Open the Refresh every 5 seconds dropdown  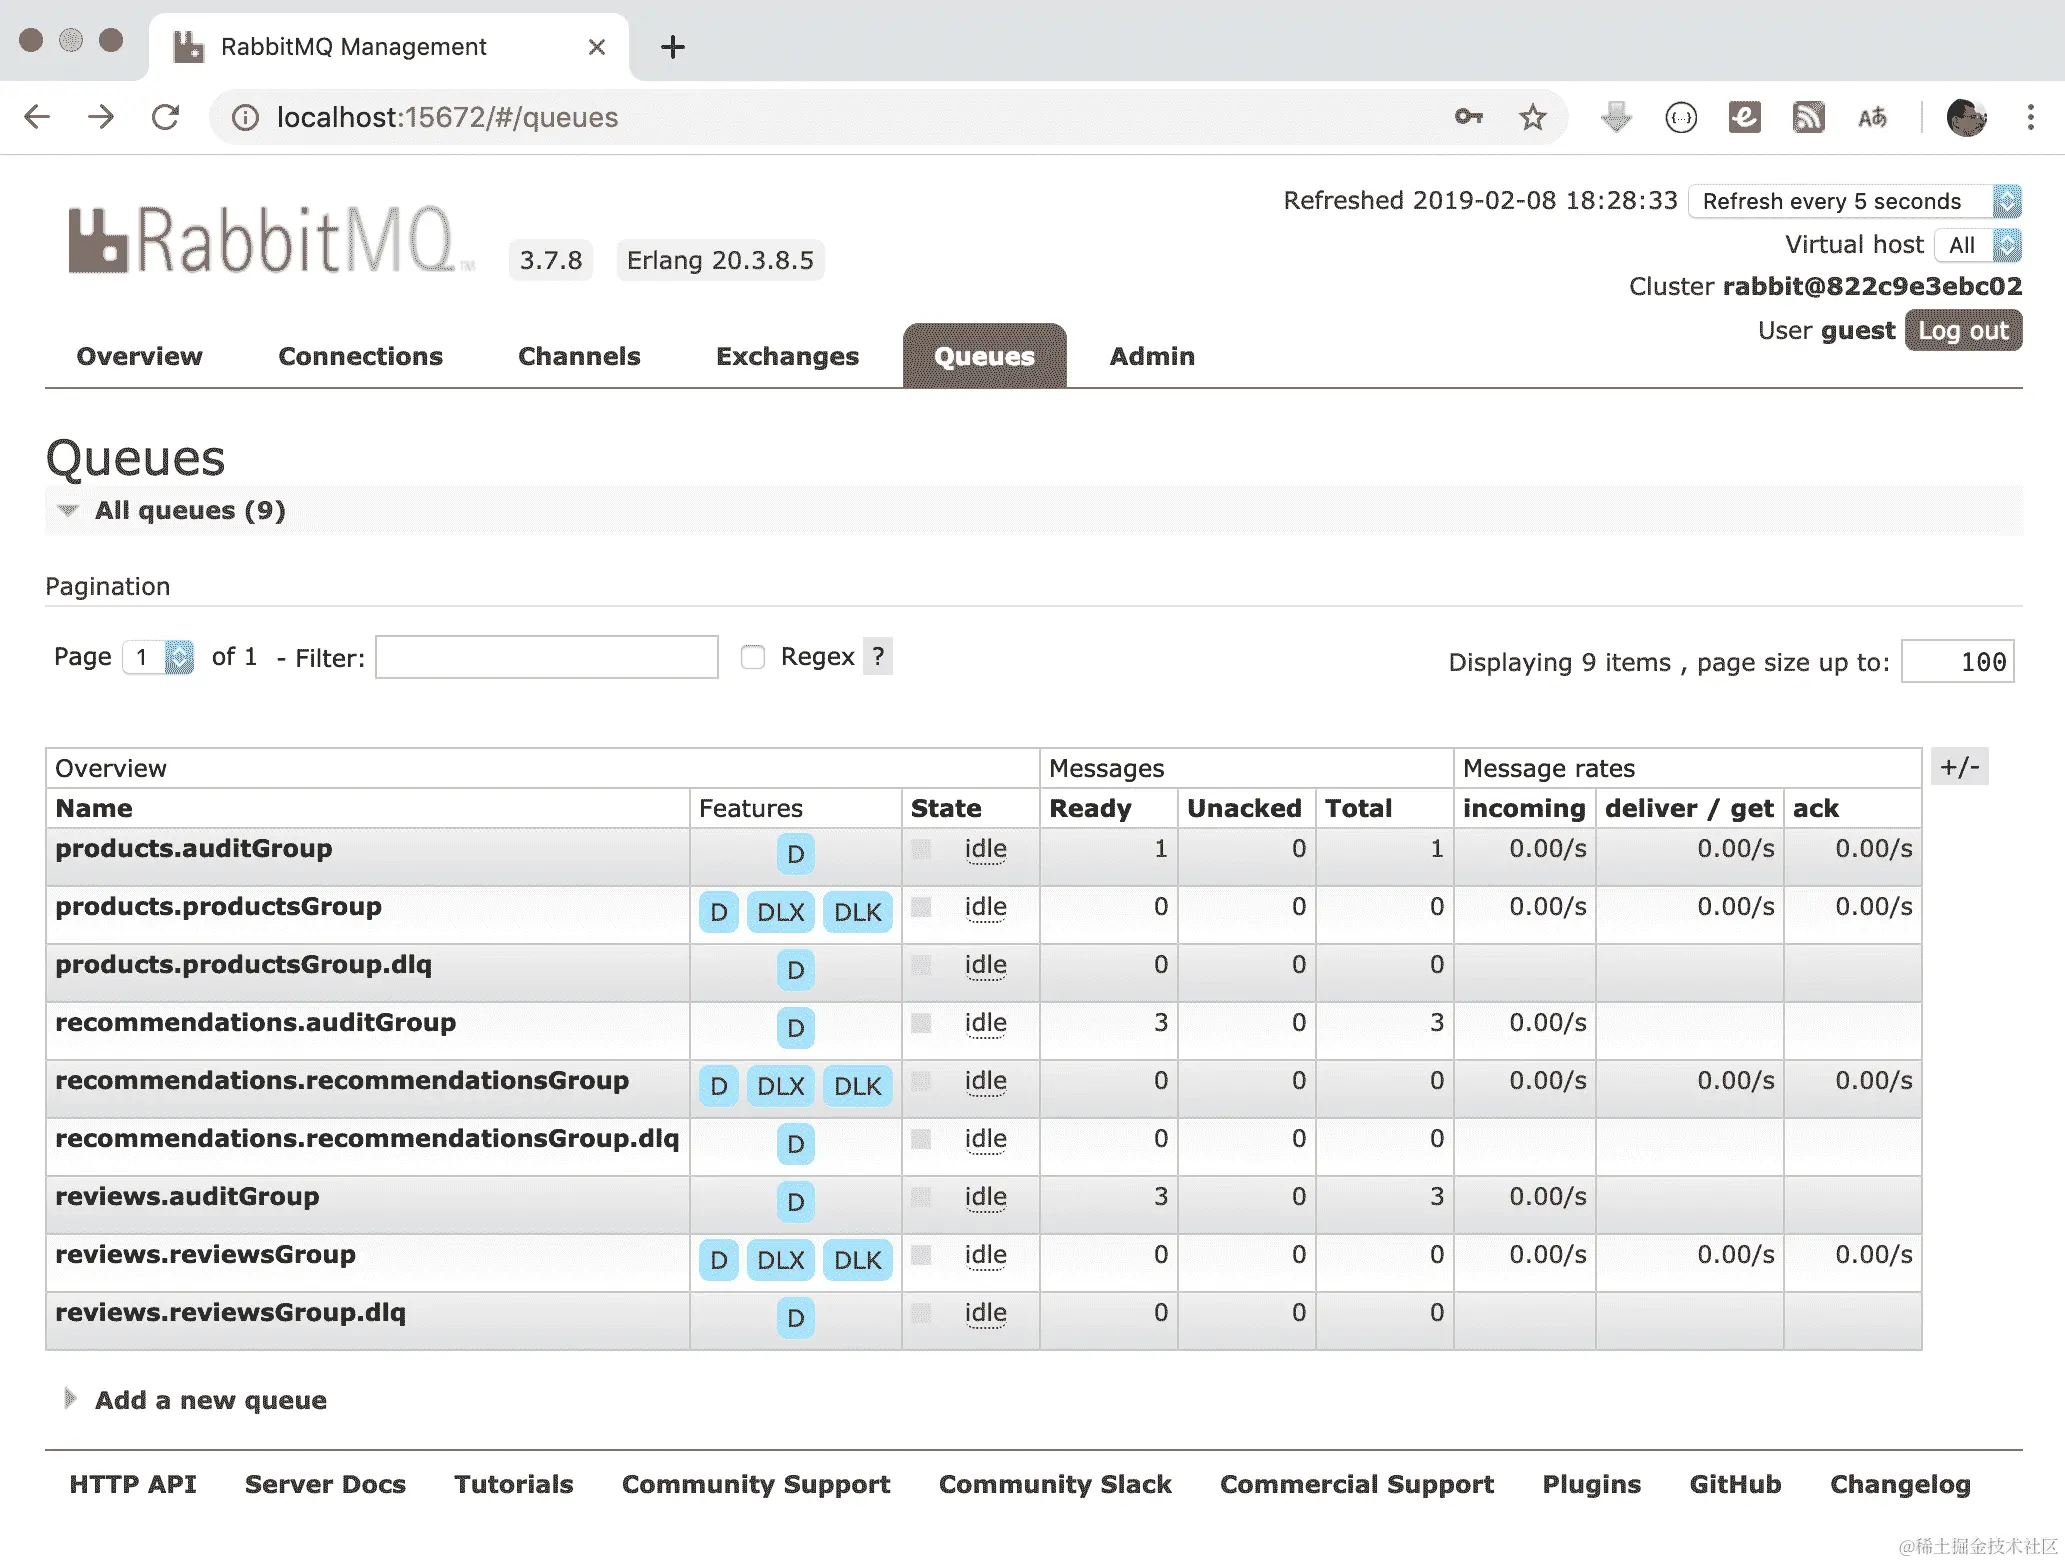point(1853,201)
